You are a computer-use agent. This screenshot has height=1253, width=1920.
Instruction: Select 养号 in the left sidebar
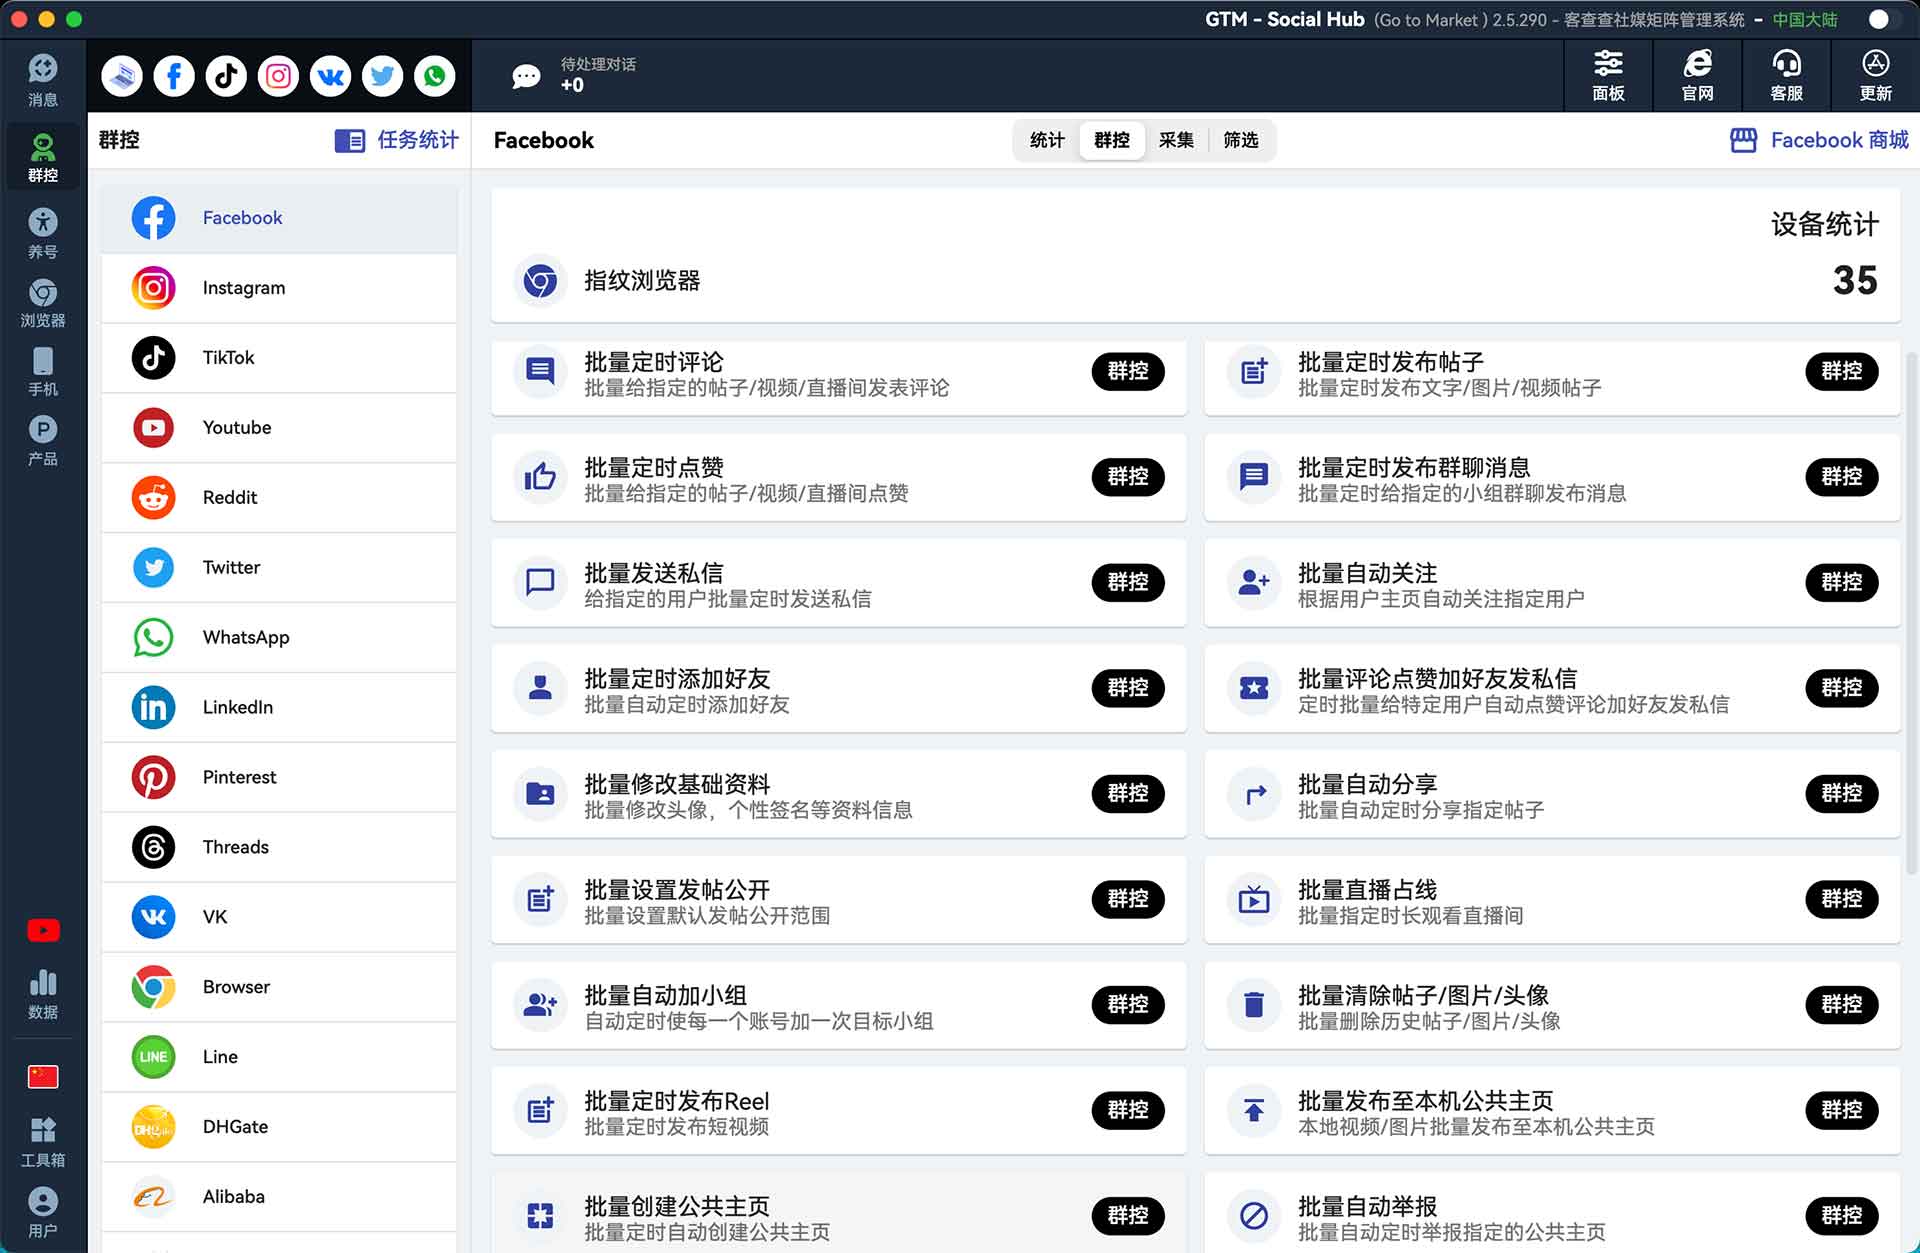pos(42,233)
